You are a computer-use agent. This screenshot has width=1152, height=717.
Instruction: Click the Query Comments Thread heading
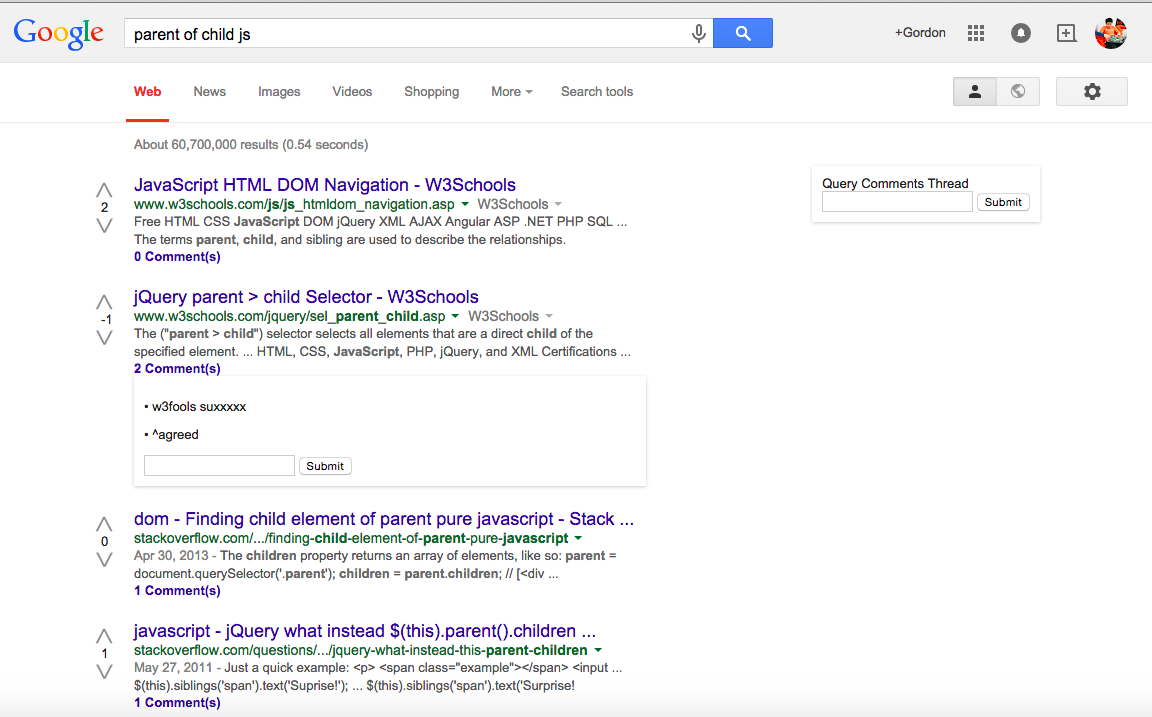click(x=895, y=184)
